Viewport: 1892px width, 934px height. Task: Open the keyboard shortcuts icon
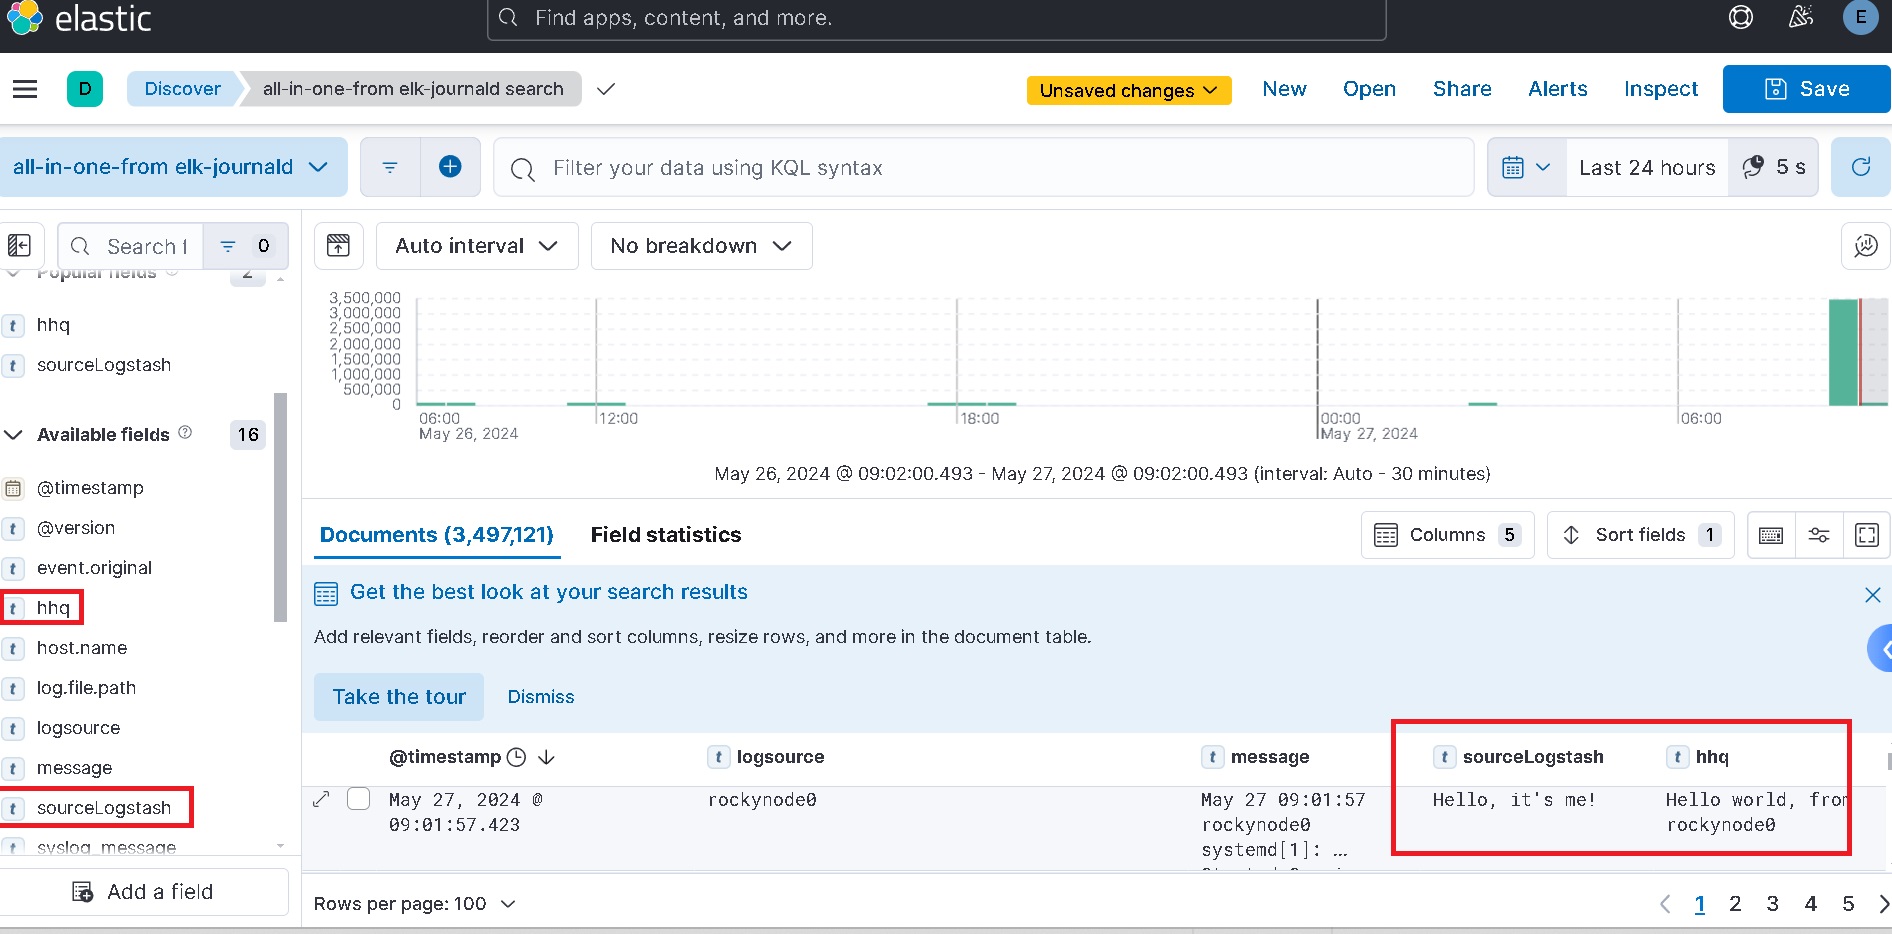point(1771,535)
